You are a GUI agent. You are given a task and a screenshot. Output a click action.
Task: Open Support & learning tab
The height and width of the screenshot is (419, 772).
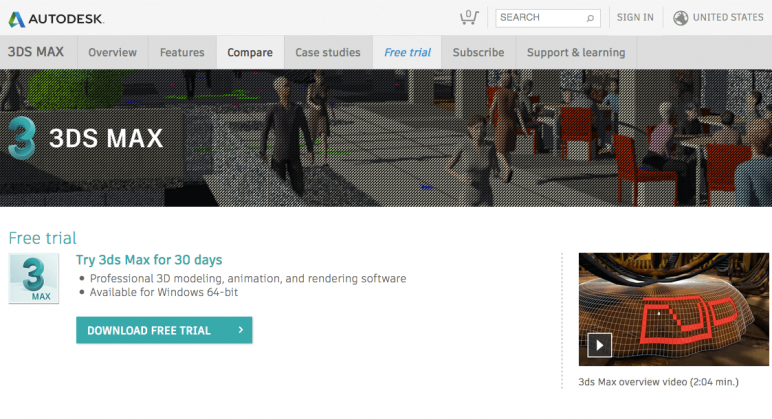coord(576,52)
